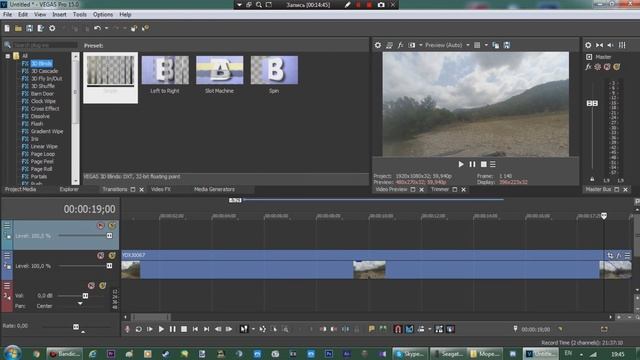Click the search plug-ins input field

44,45
